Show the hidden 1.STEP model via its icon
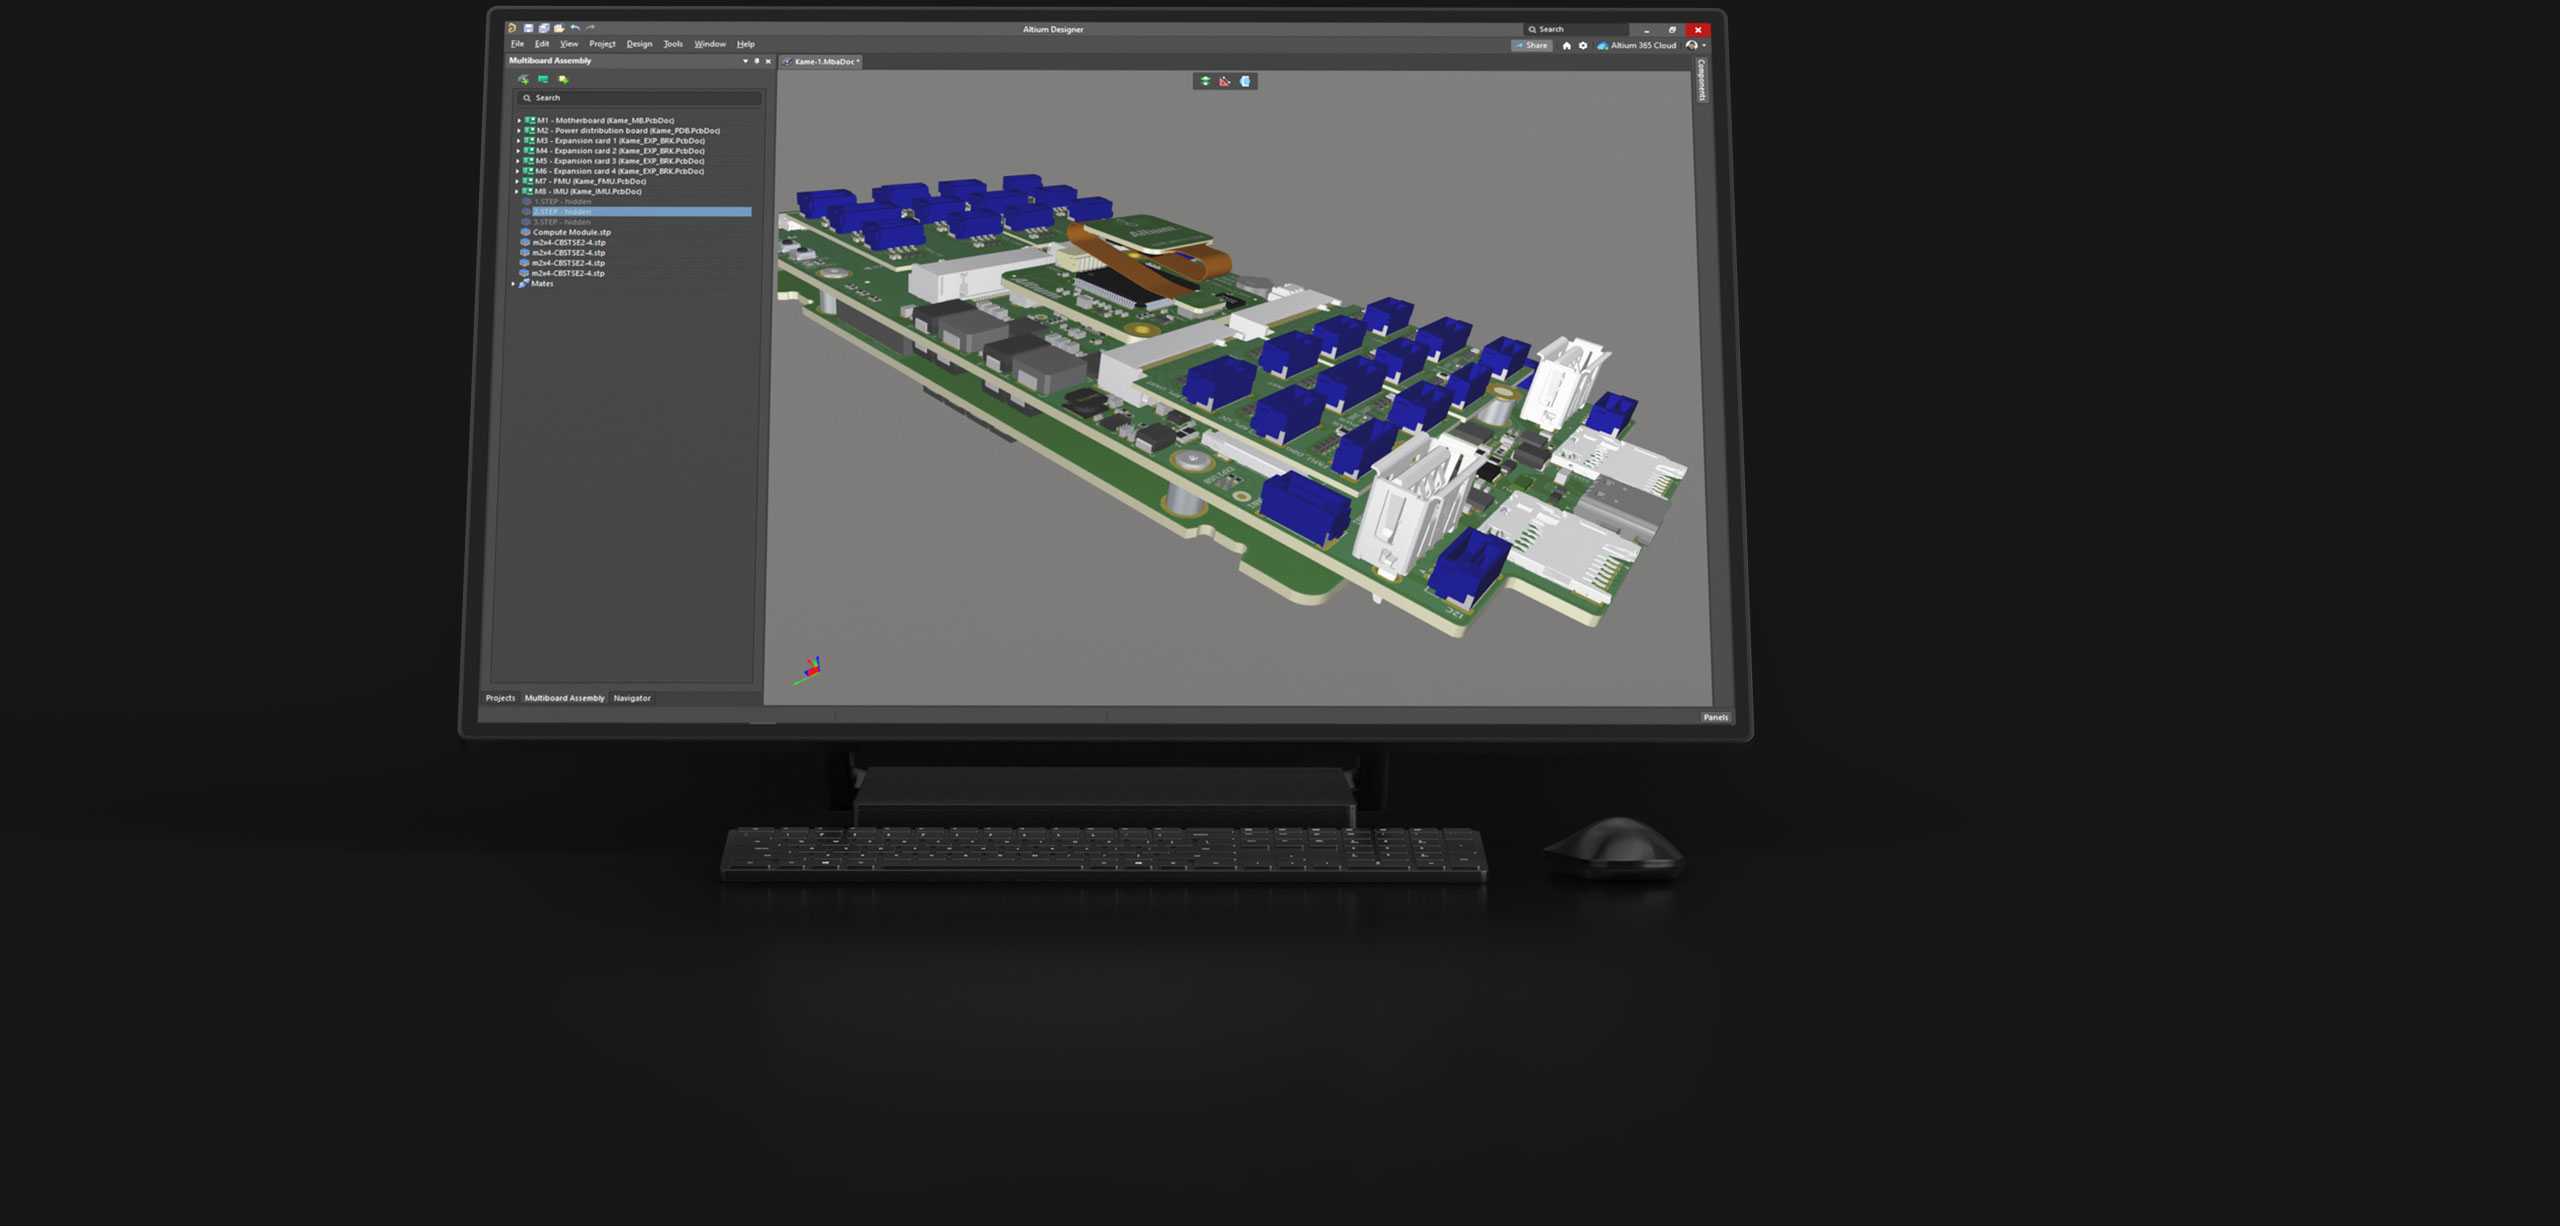This screenshot has width=2560, height=1226. 527,202
